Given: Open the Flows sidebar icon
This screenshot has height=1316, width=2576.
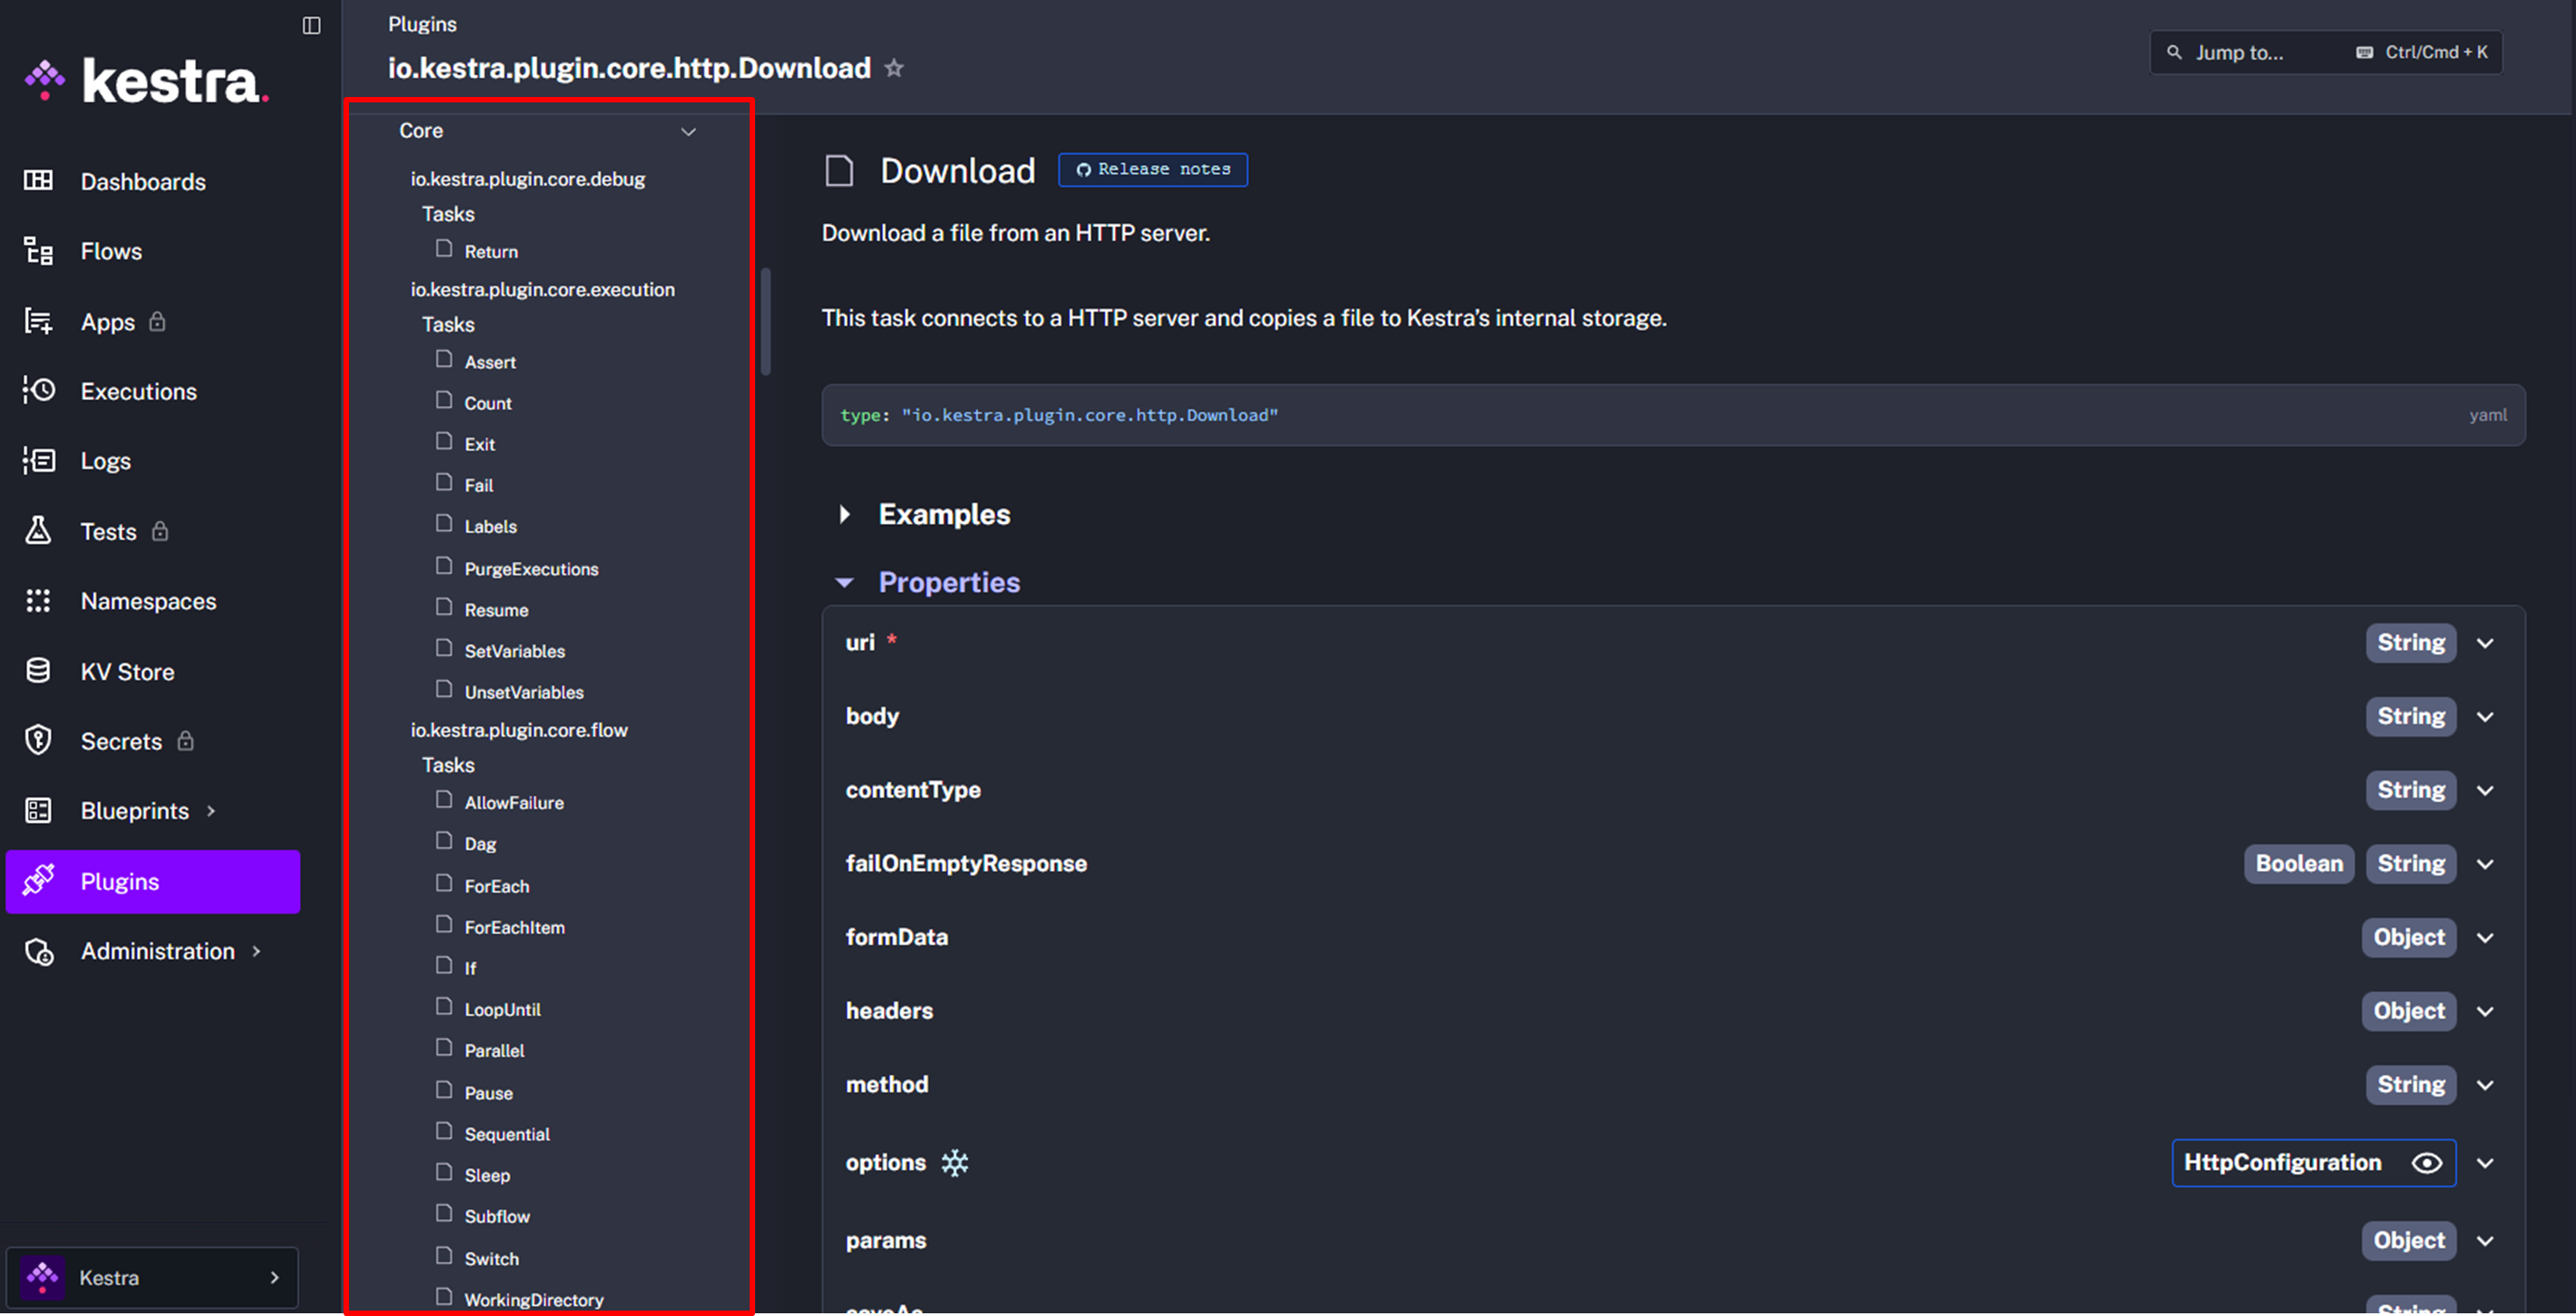Looking at the screenshot, I should (x=38, y=251).
